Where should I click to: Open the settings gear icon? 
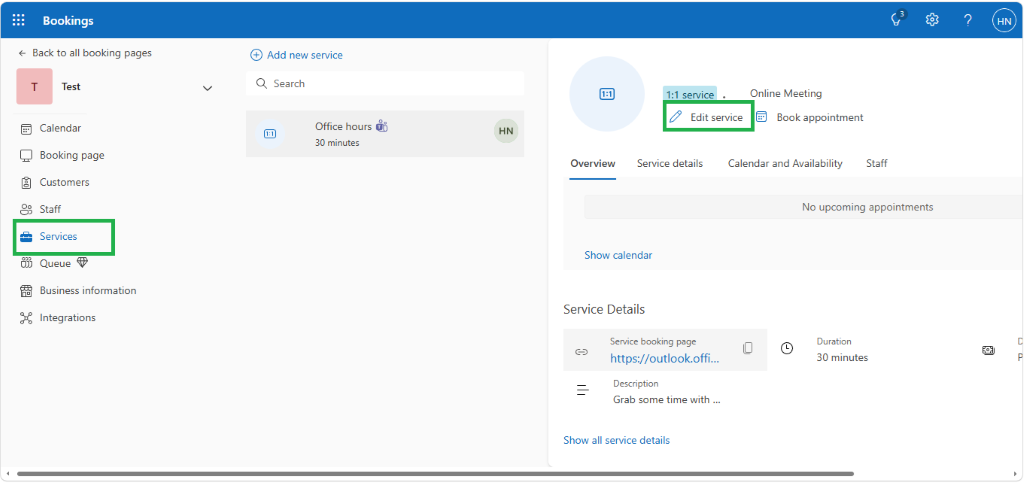click(x=932, y=20)
